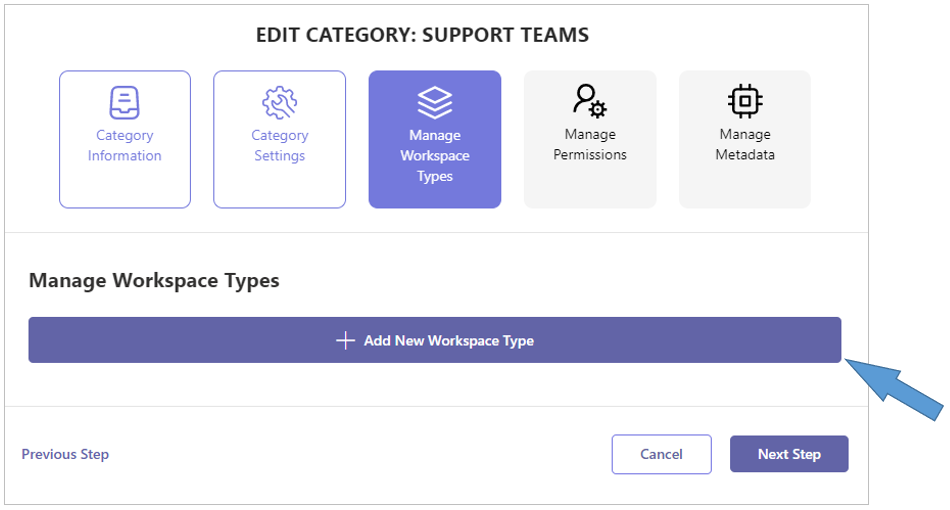Click the stacked layers icon for Workspace Types
The image size is (950, 510).
(x=435, y=102)
